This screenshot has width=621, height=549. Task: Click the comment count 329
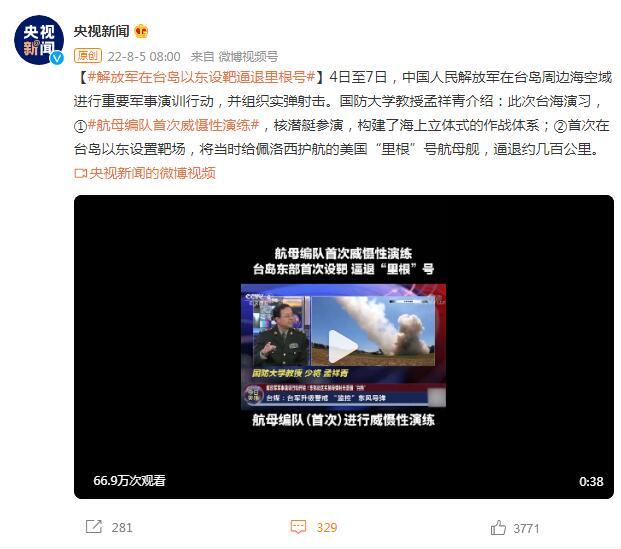(327, 528)
